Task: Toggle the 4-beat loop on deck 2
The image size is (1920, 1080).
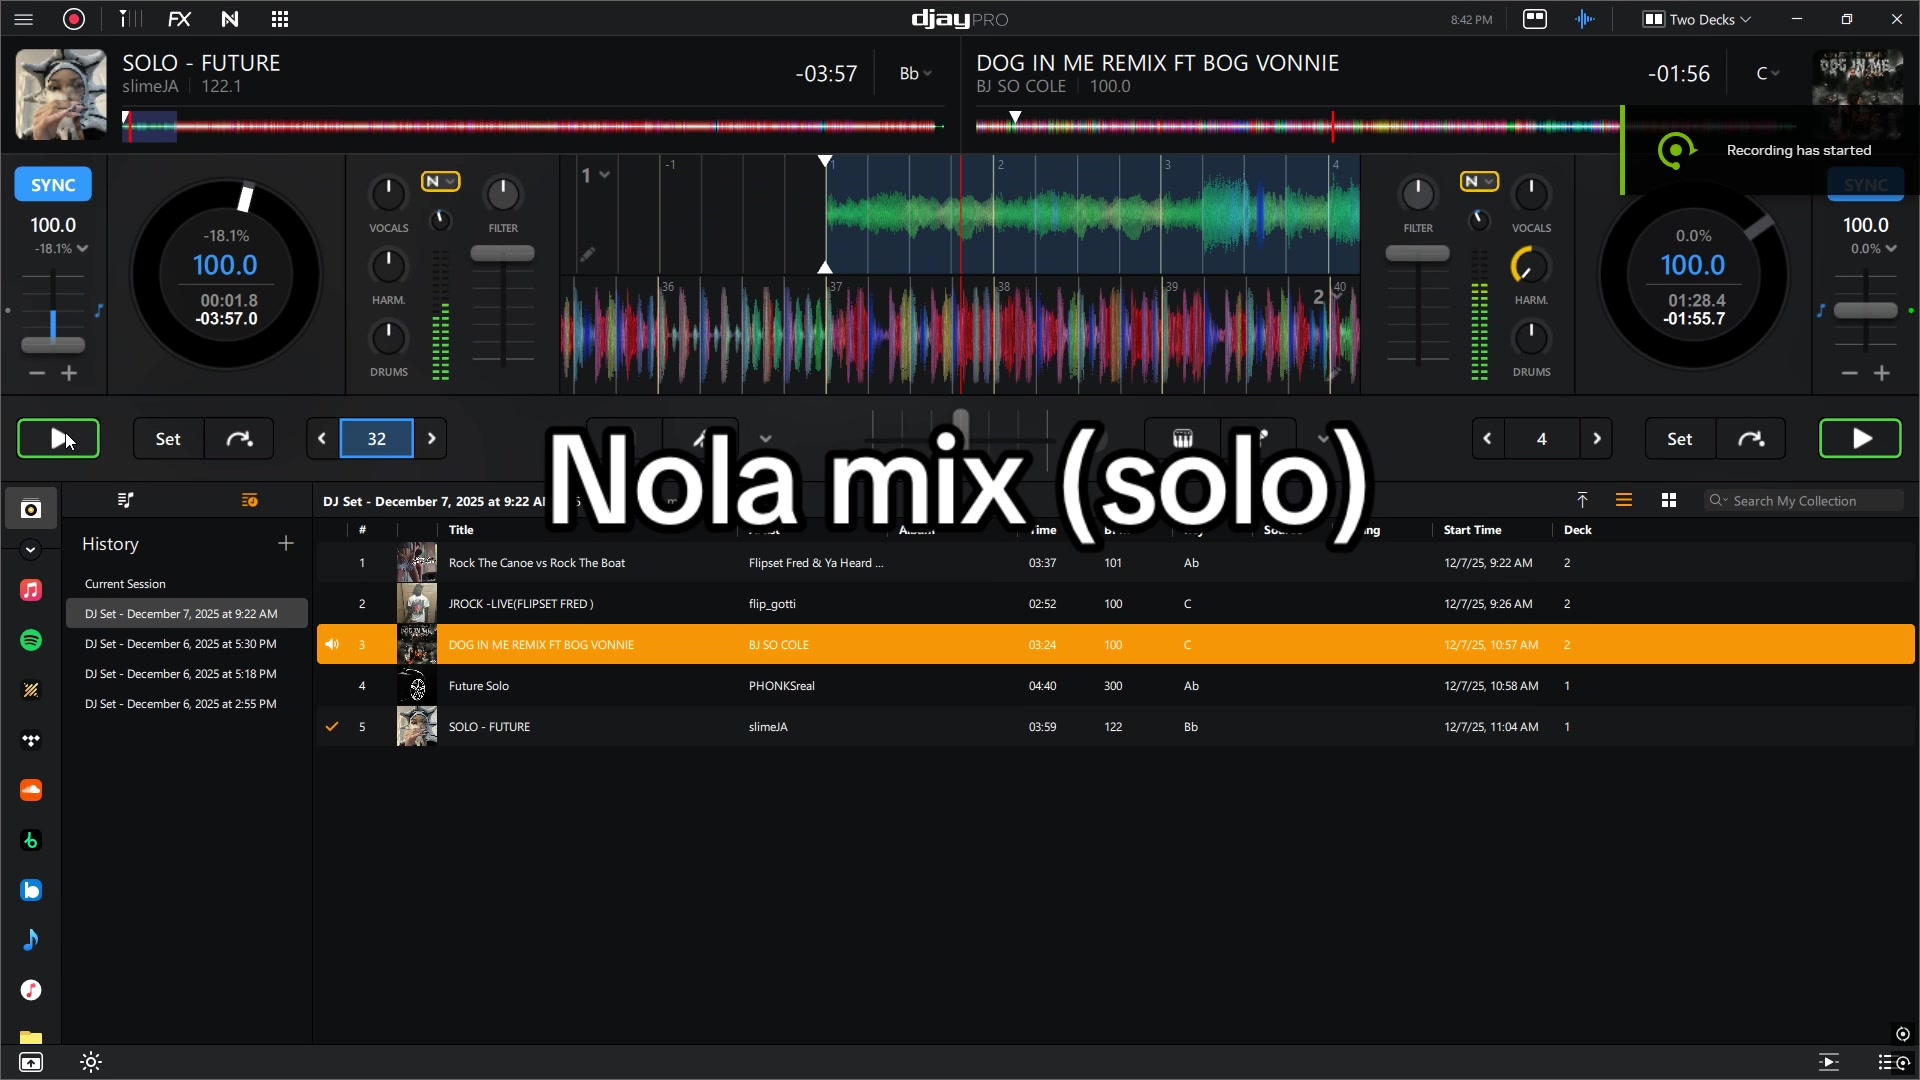Action: click(1542, 438)
